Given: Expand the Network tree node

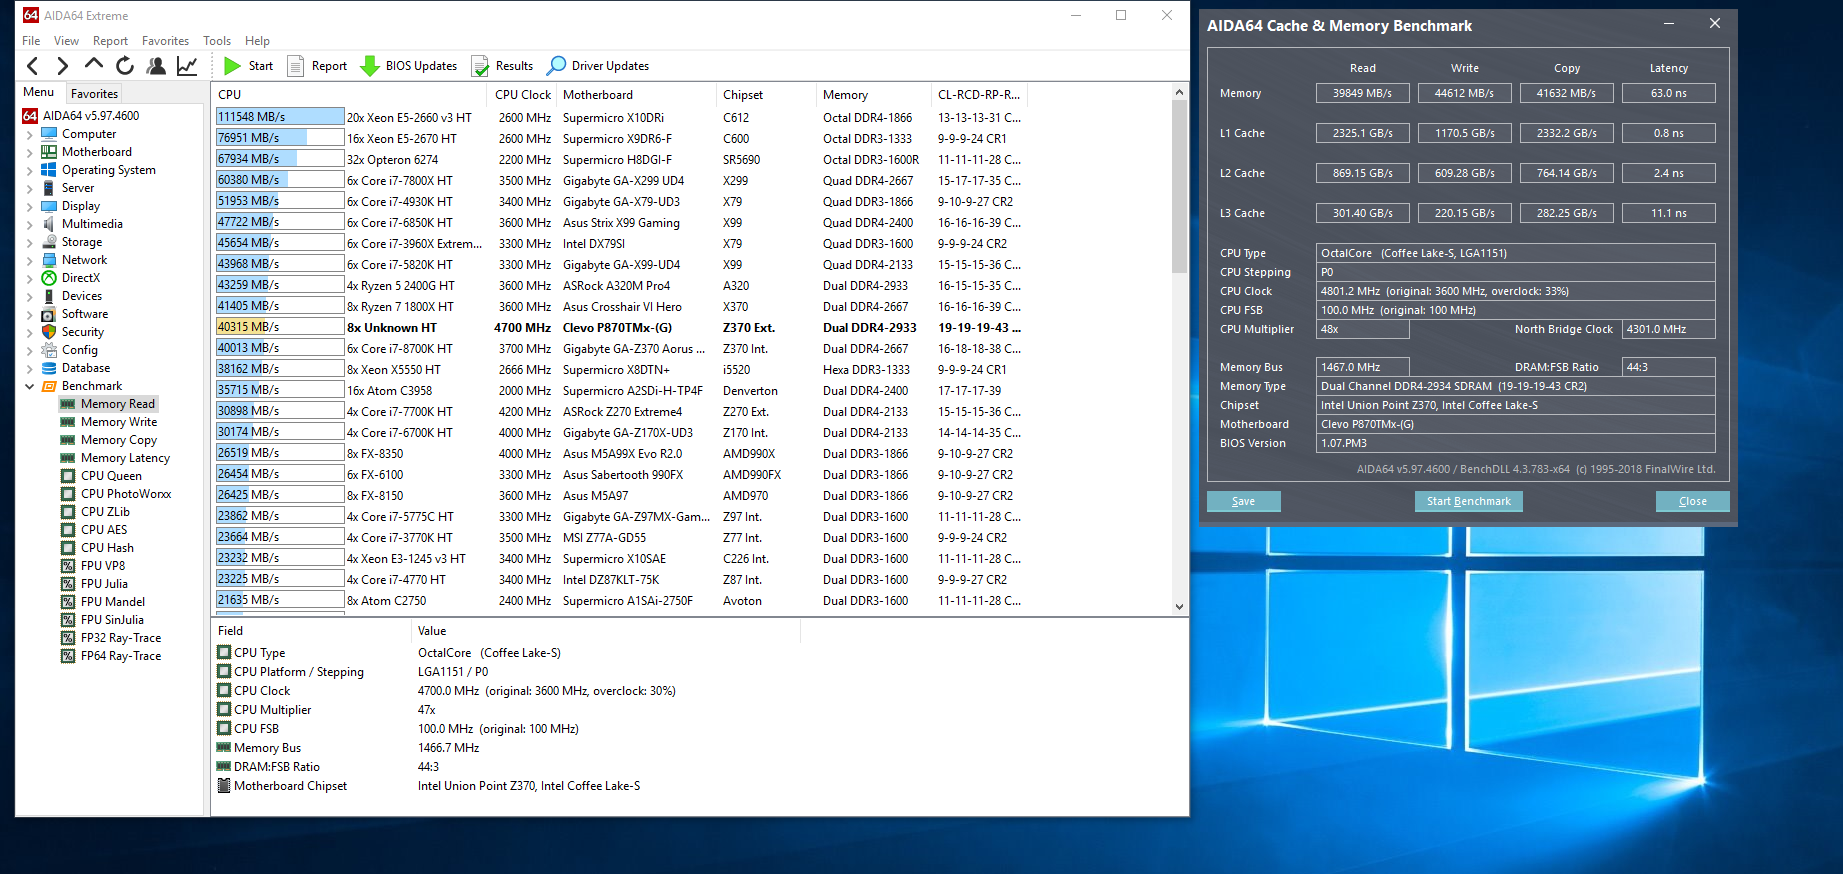Looking at the screenshot, I should click(x=29, y=260).
